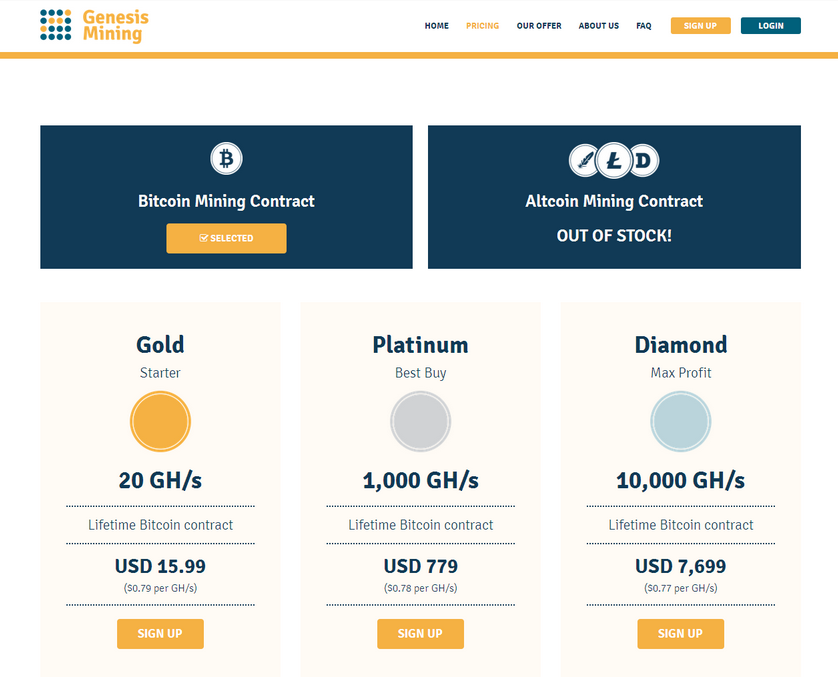Click the Login button
Screen dimensions: 838x677
(771, 26)
